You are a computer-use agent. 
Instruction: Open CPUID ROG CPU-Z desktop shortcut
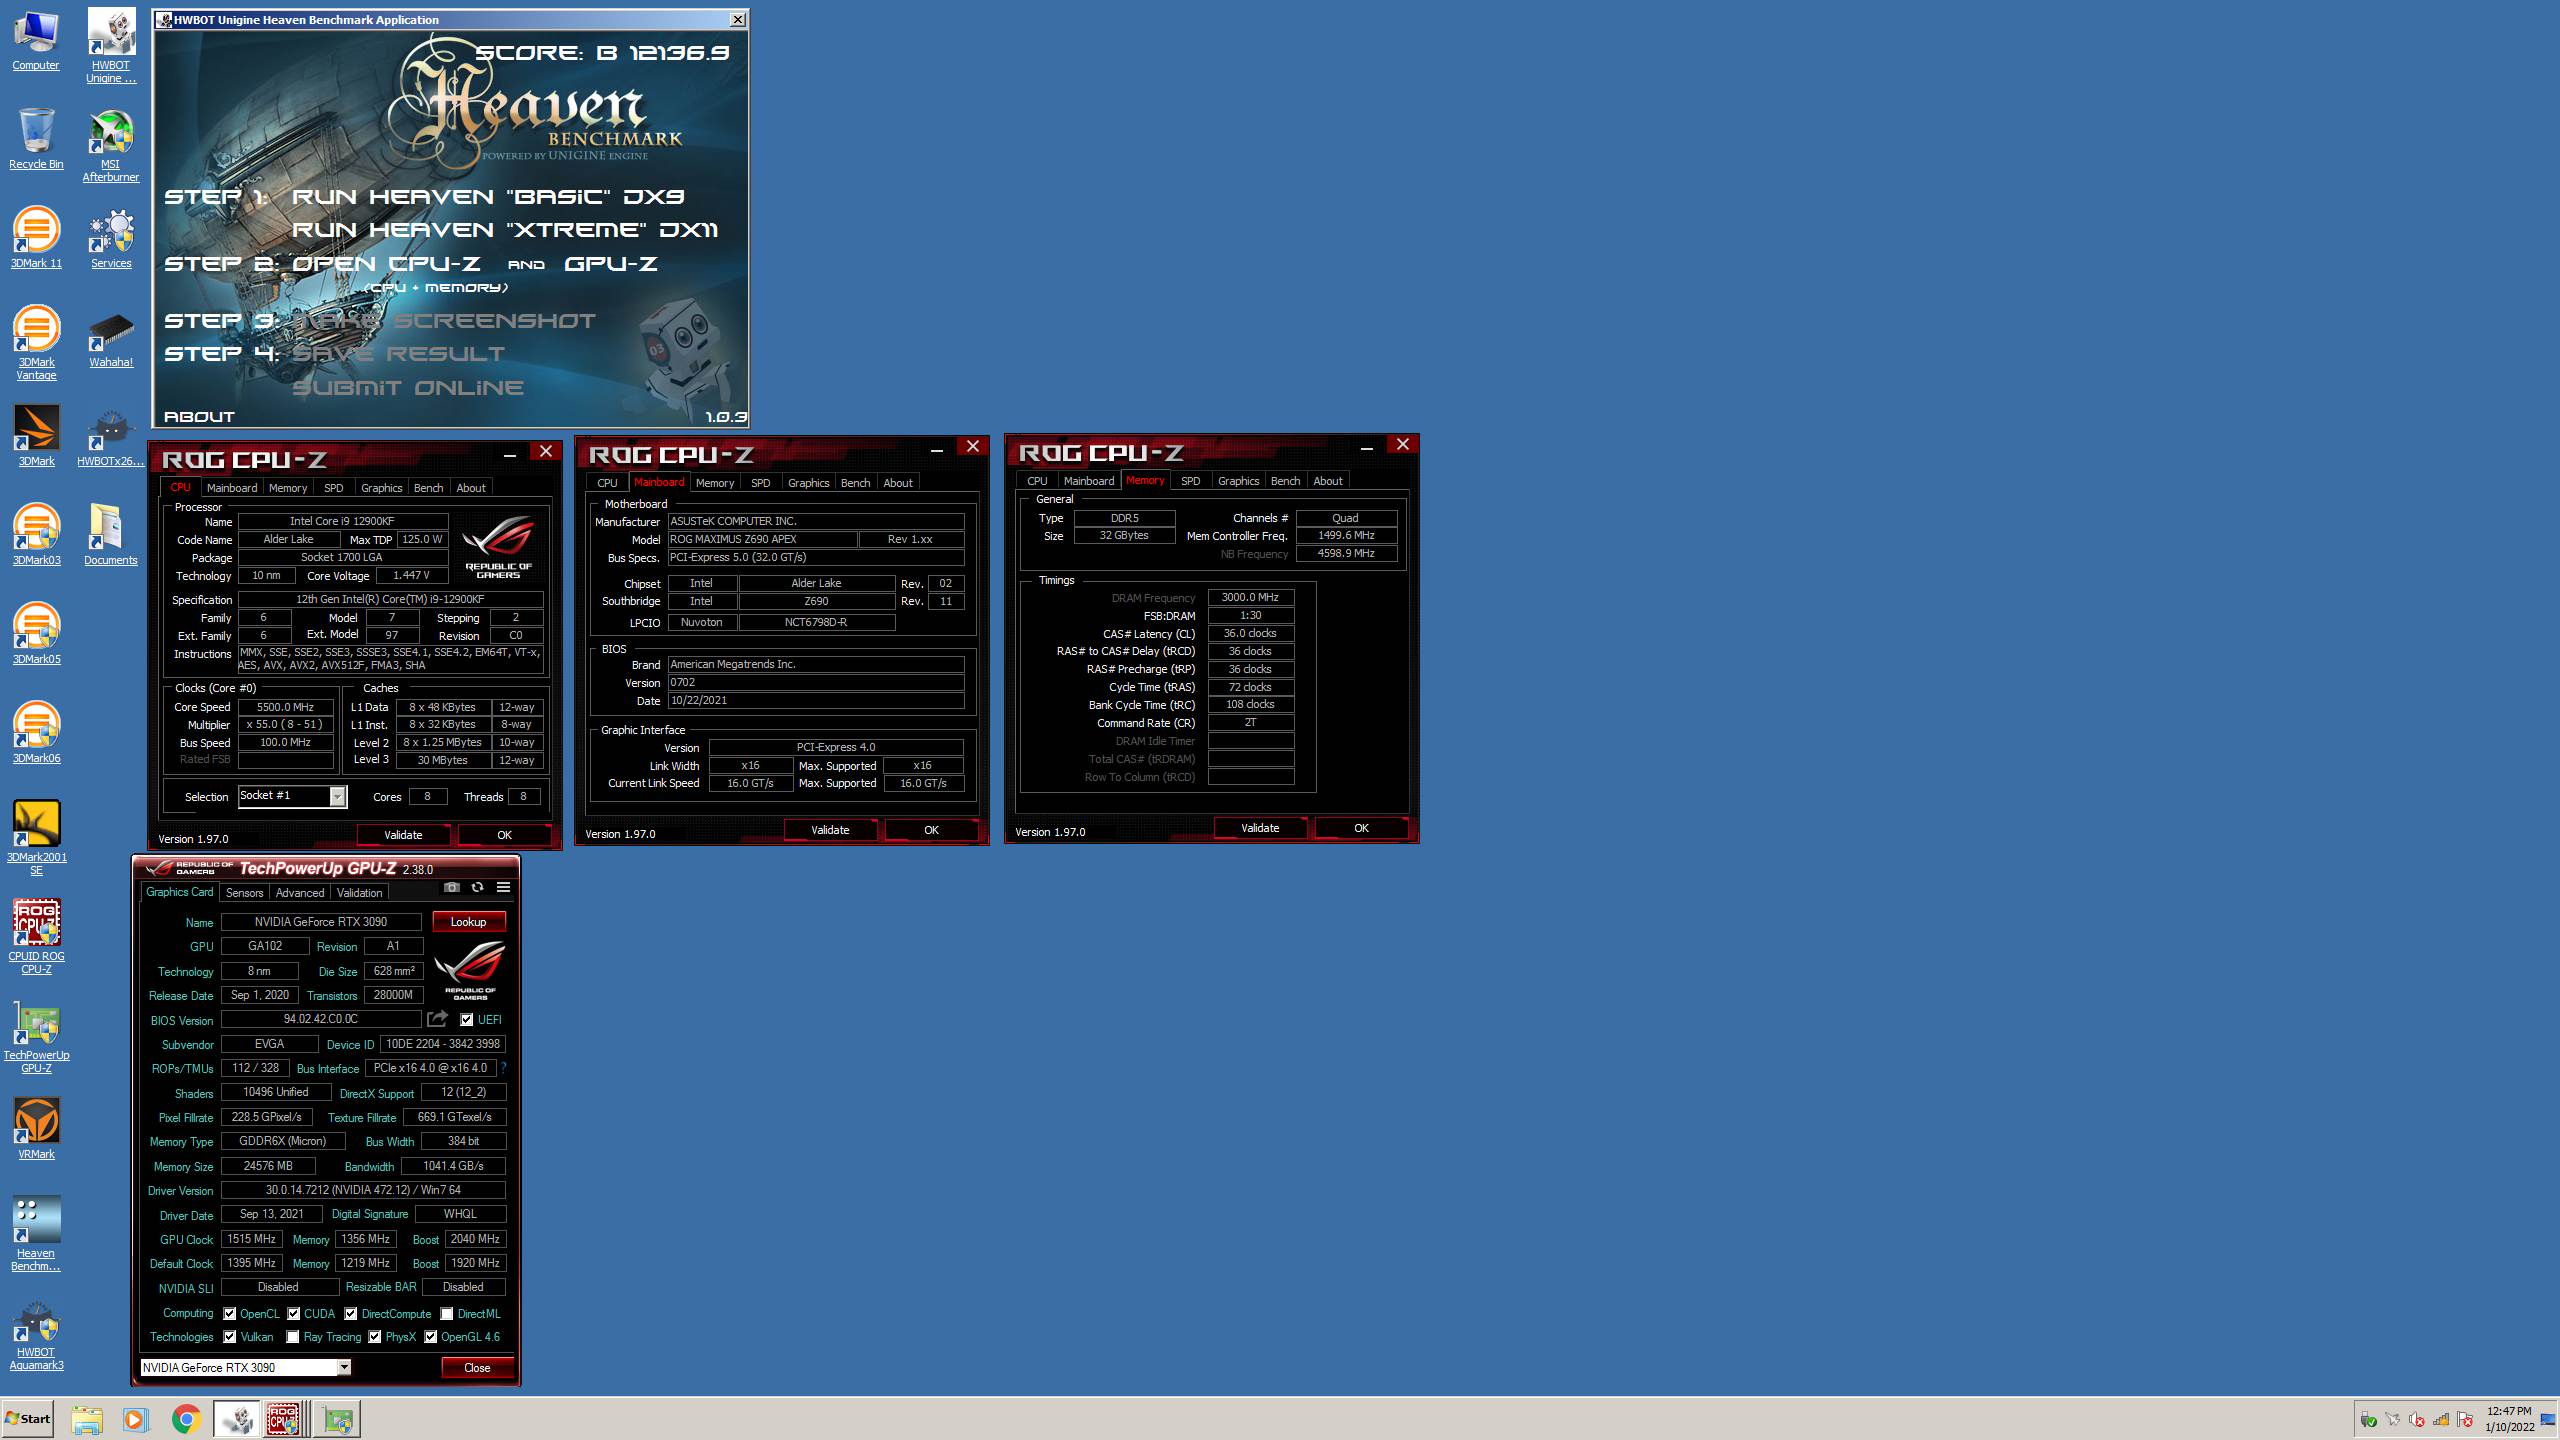36,937
